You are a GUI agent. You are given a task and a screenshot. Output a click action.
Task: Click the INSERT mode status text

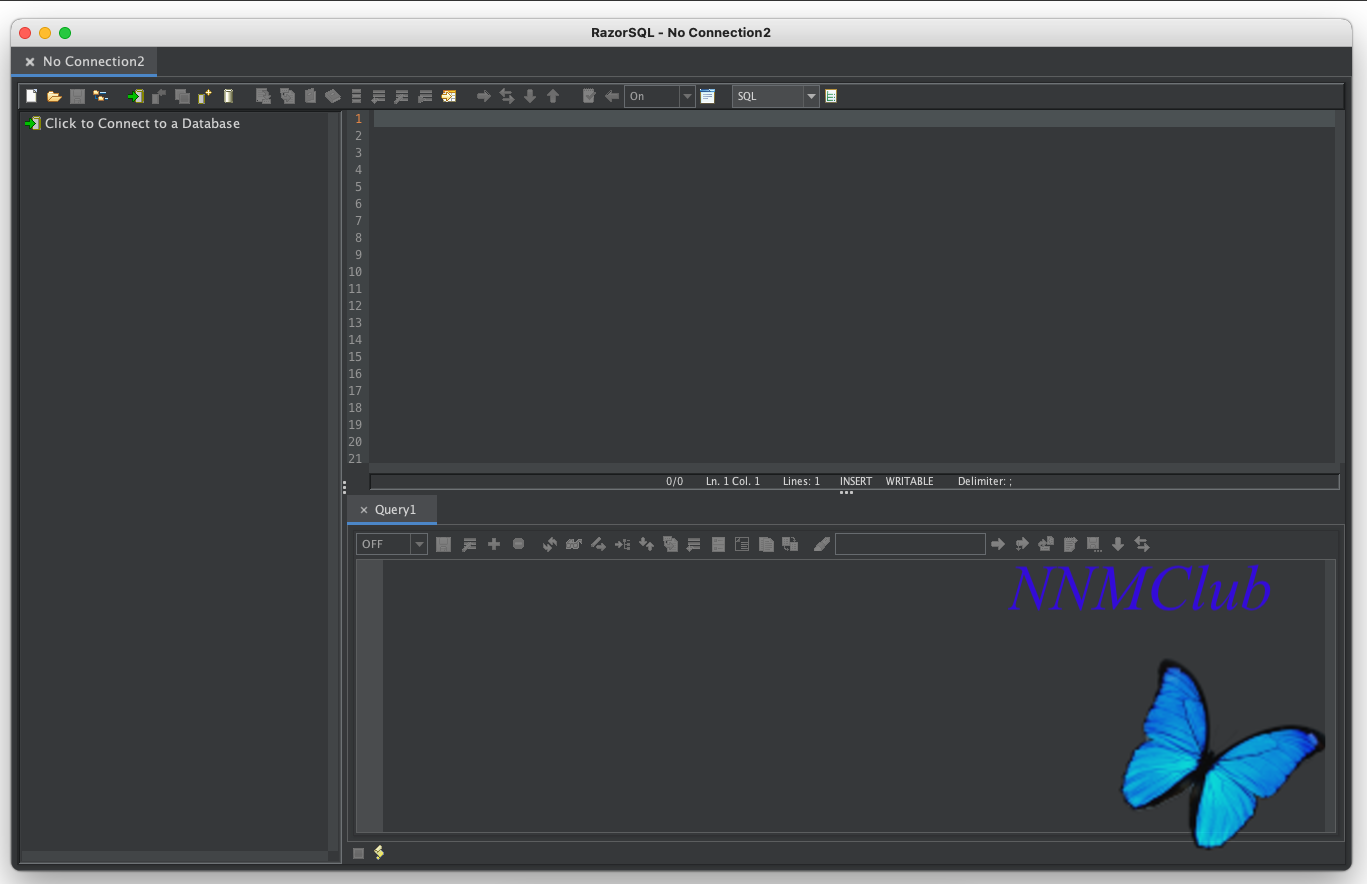click(x=856, y=481)
